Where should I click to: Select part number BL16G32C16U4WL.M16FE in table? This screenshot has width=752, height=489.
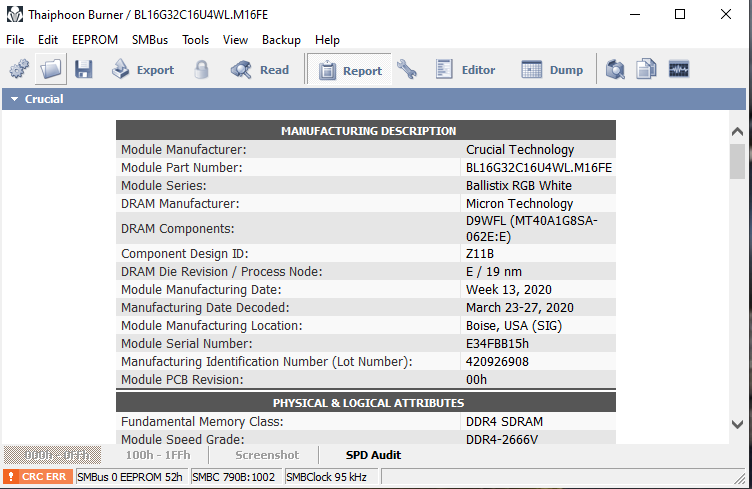click(539, 168)
